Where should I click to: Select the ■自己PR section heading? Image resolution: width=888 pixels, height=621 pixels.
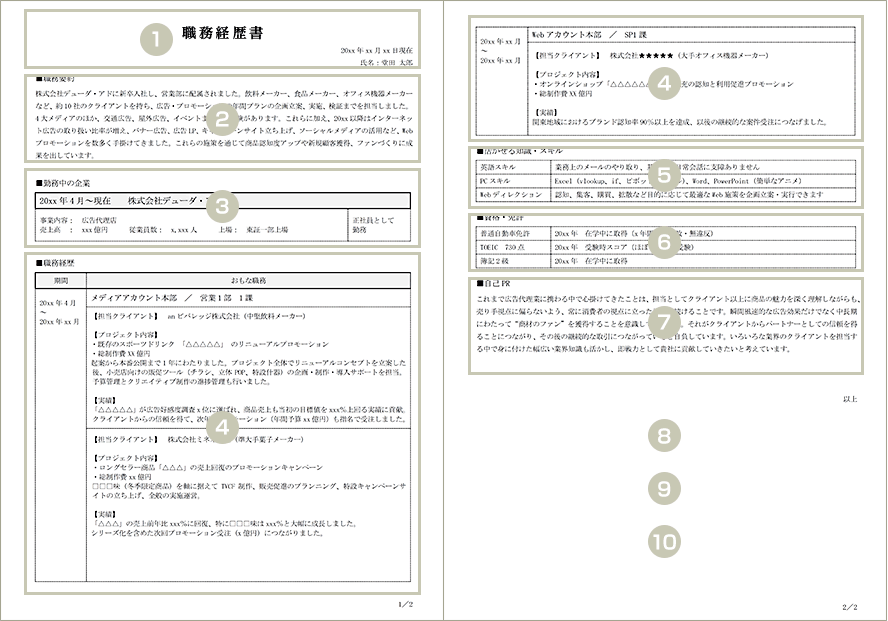tap(493, 283)
